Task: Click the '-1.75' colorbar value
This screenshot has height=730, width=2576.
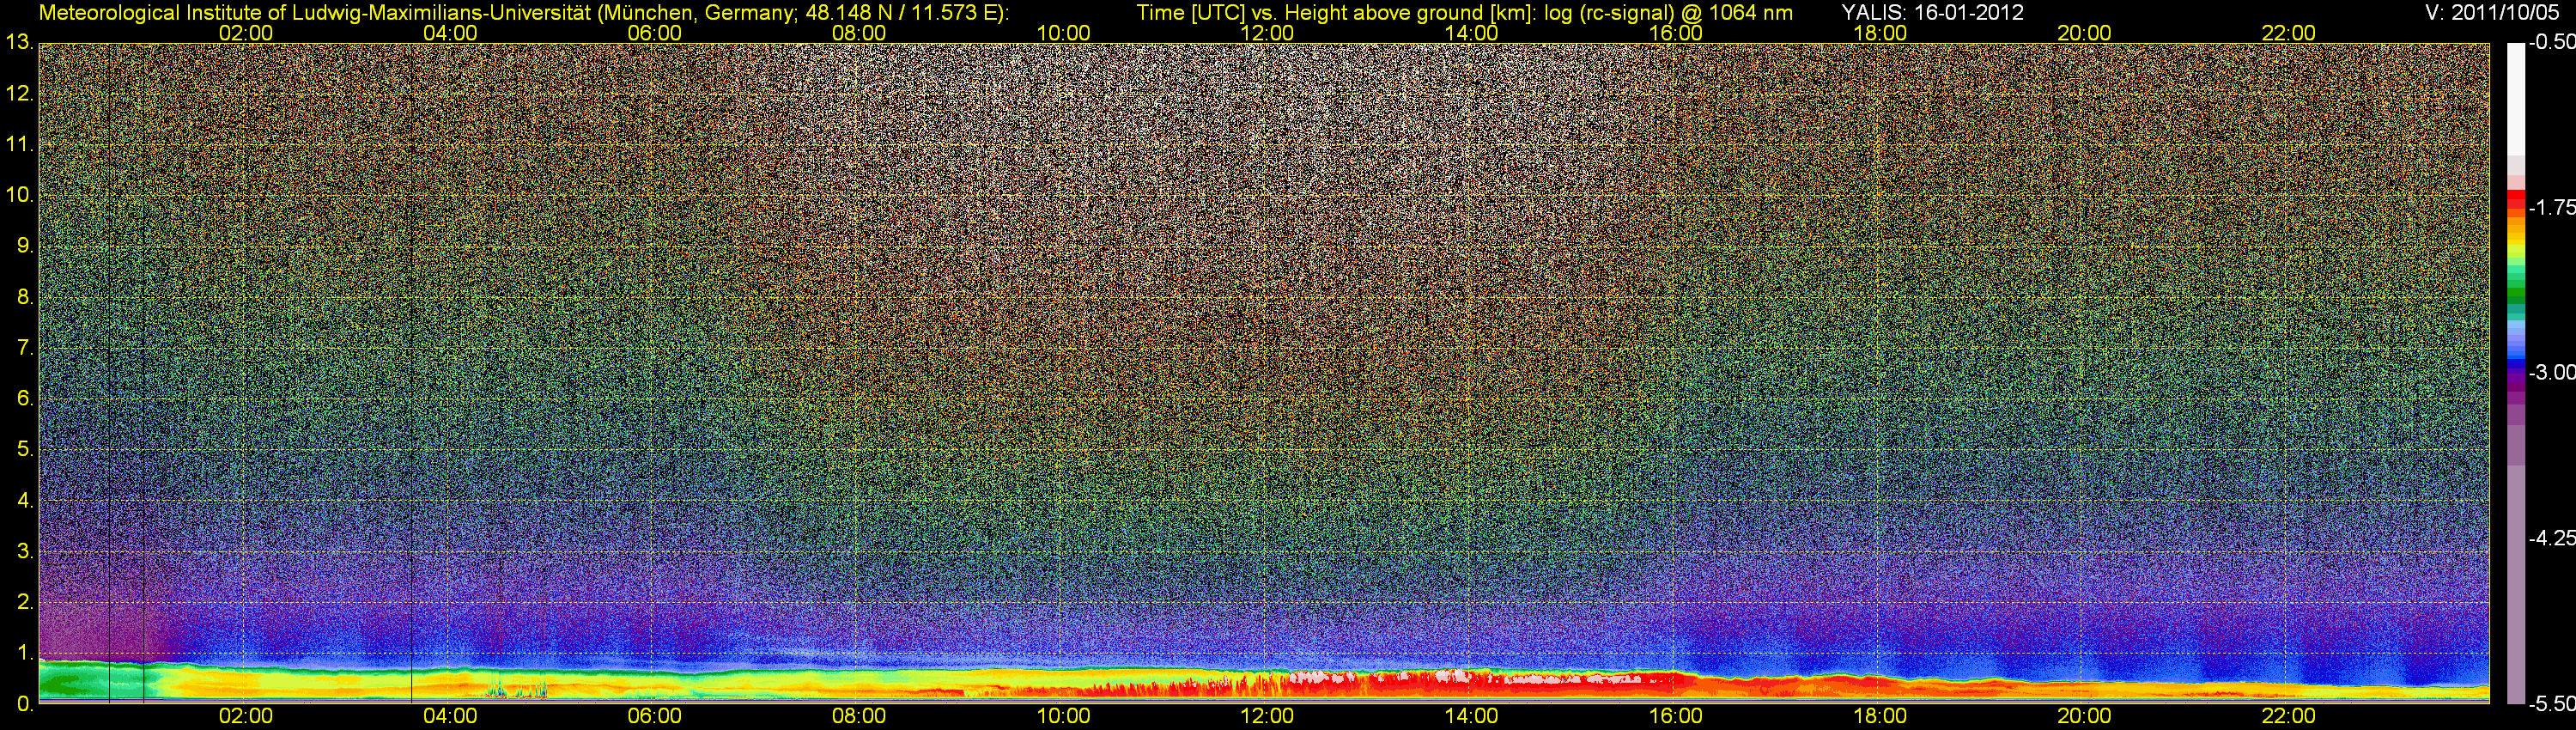Action: (x=2552, y=208)
